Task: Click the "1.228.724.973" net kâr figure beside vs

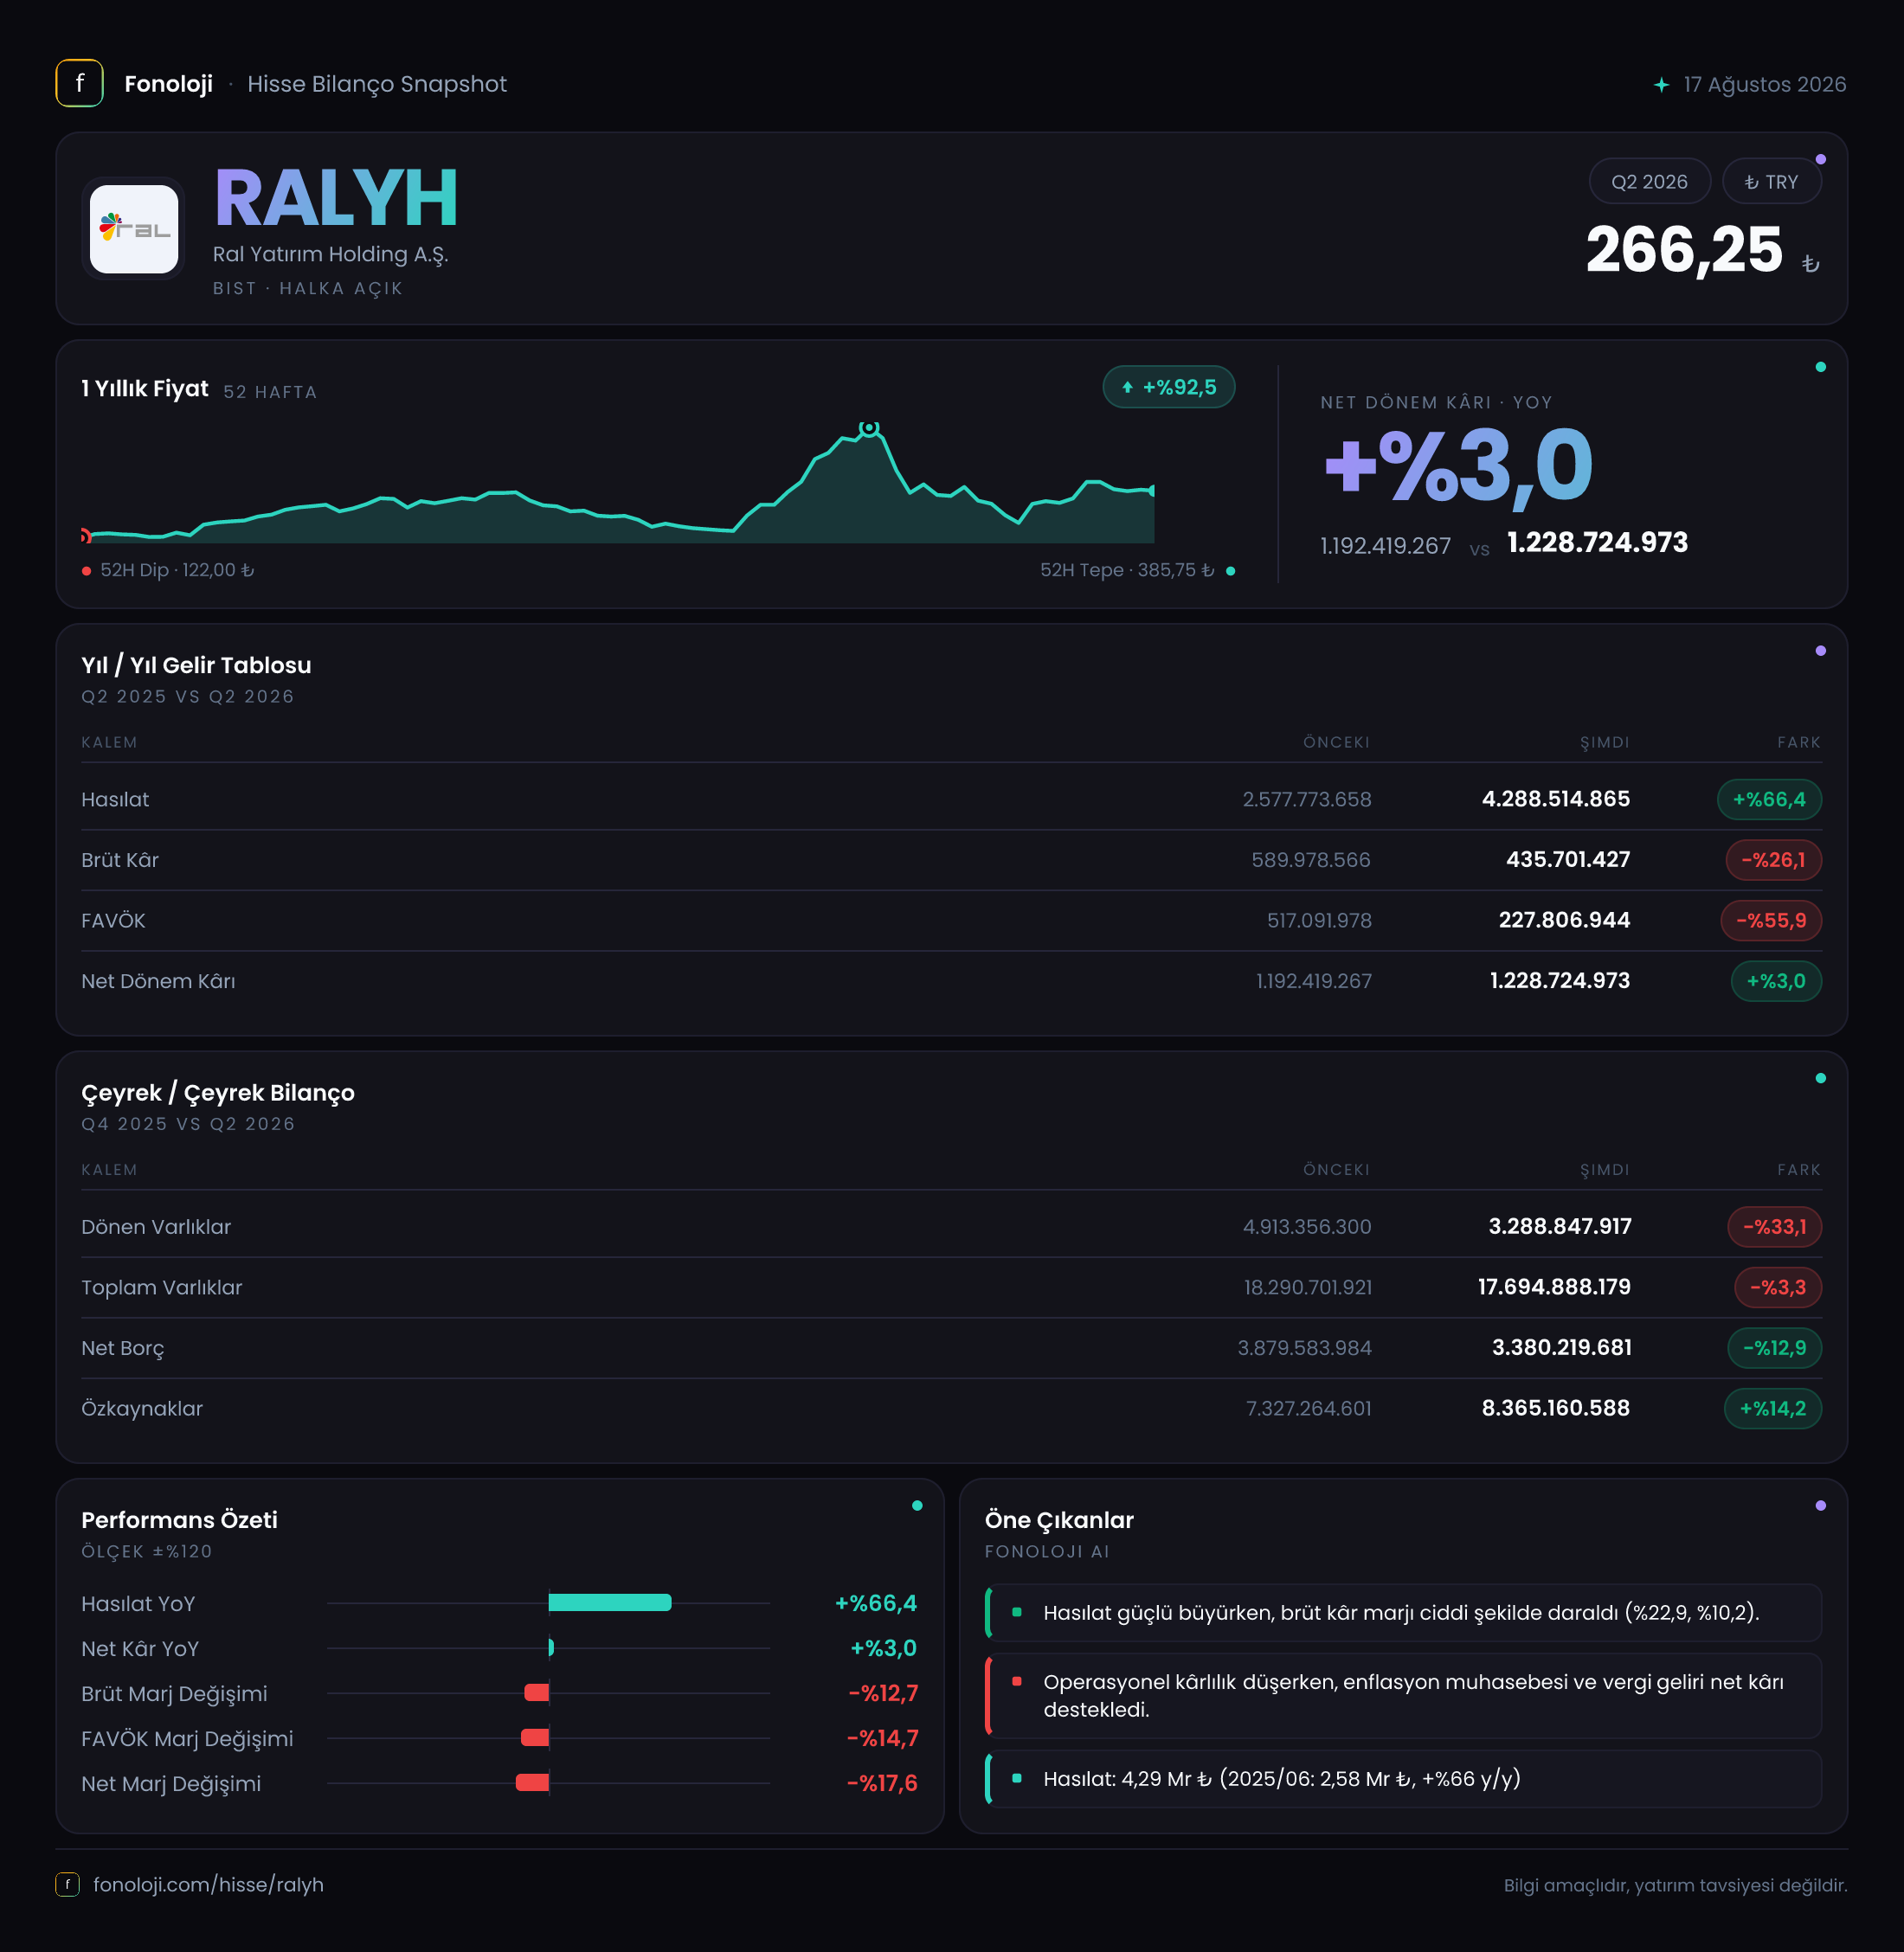Action: (1597, 543)
